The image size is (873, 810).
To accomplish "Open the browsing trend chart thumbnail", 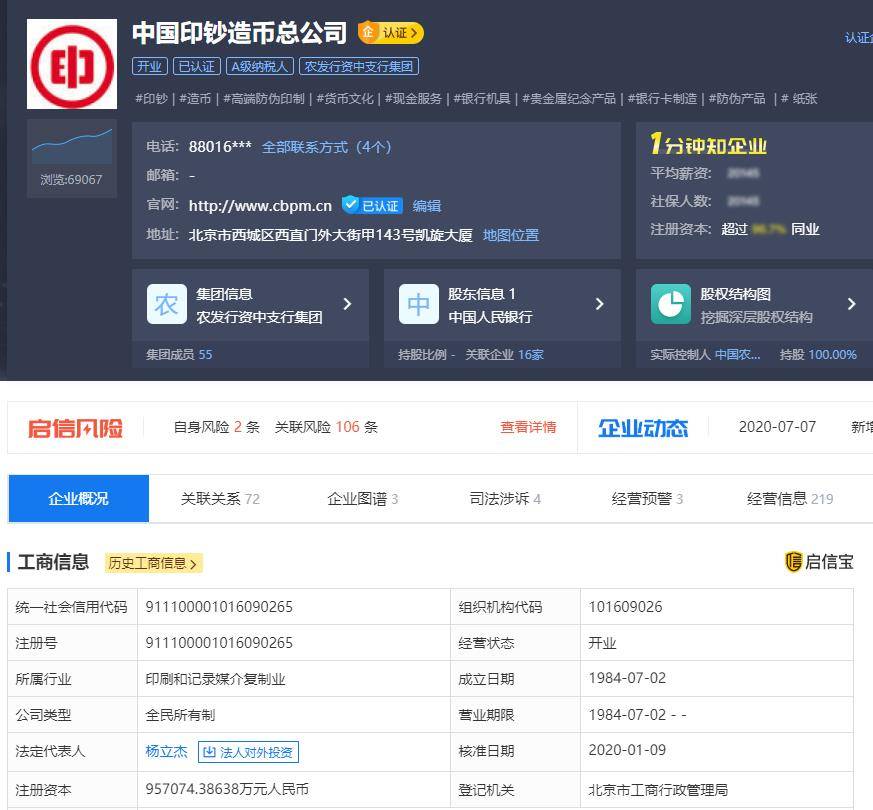I will [72, 146].
